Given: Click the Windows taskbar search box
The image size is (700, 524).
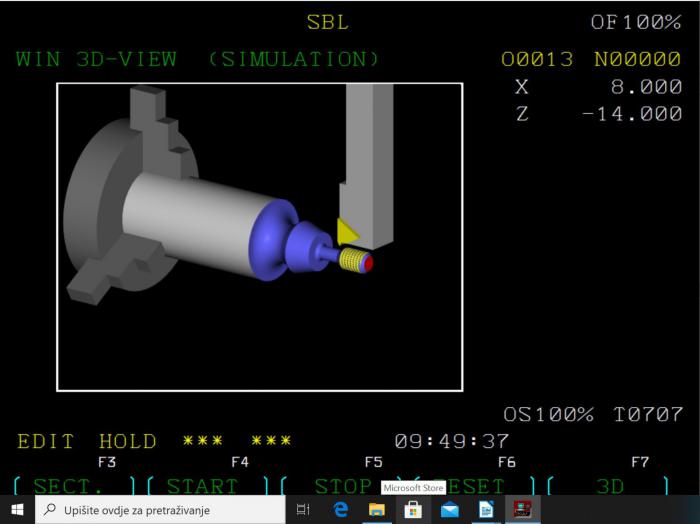Looking at the screenshot, I should pos(160,509).
